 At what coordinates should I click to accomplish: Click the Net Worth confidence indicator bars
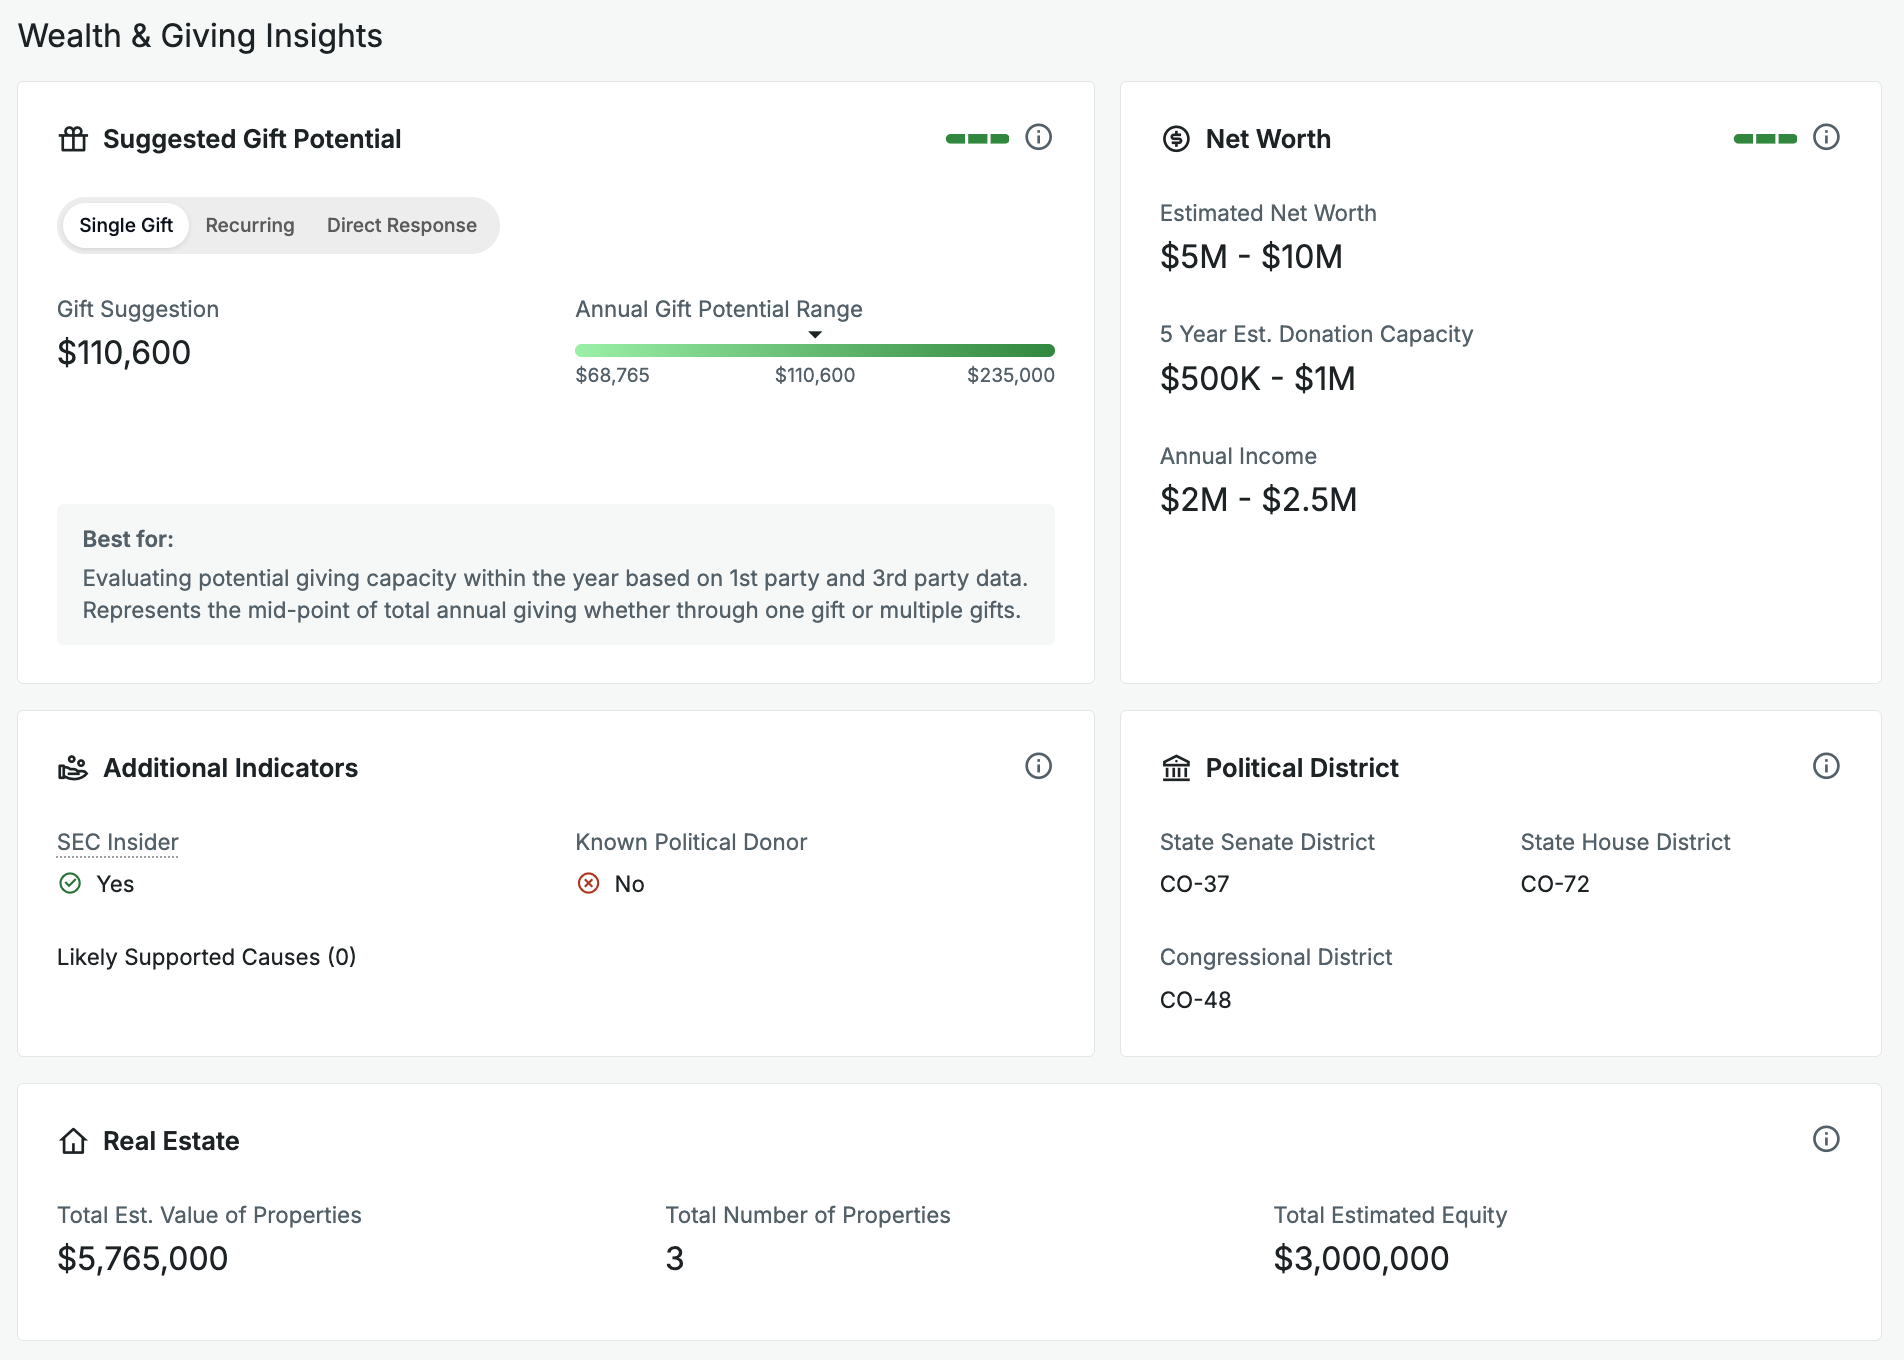(1765, 139)
